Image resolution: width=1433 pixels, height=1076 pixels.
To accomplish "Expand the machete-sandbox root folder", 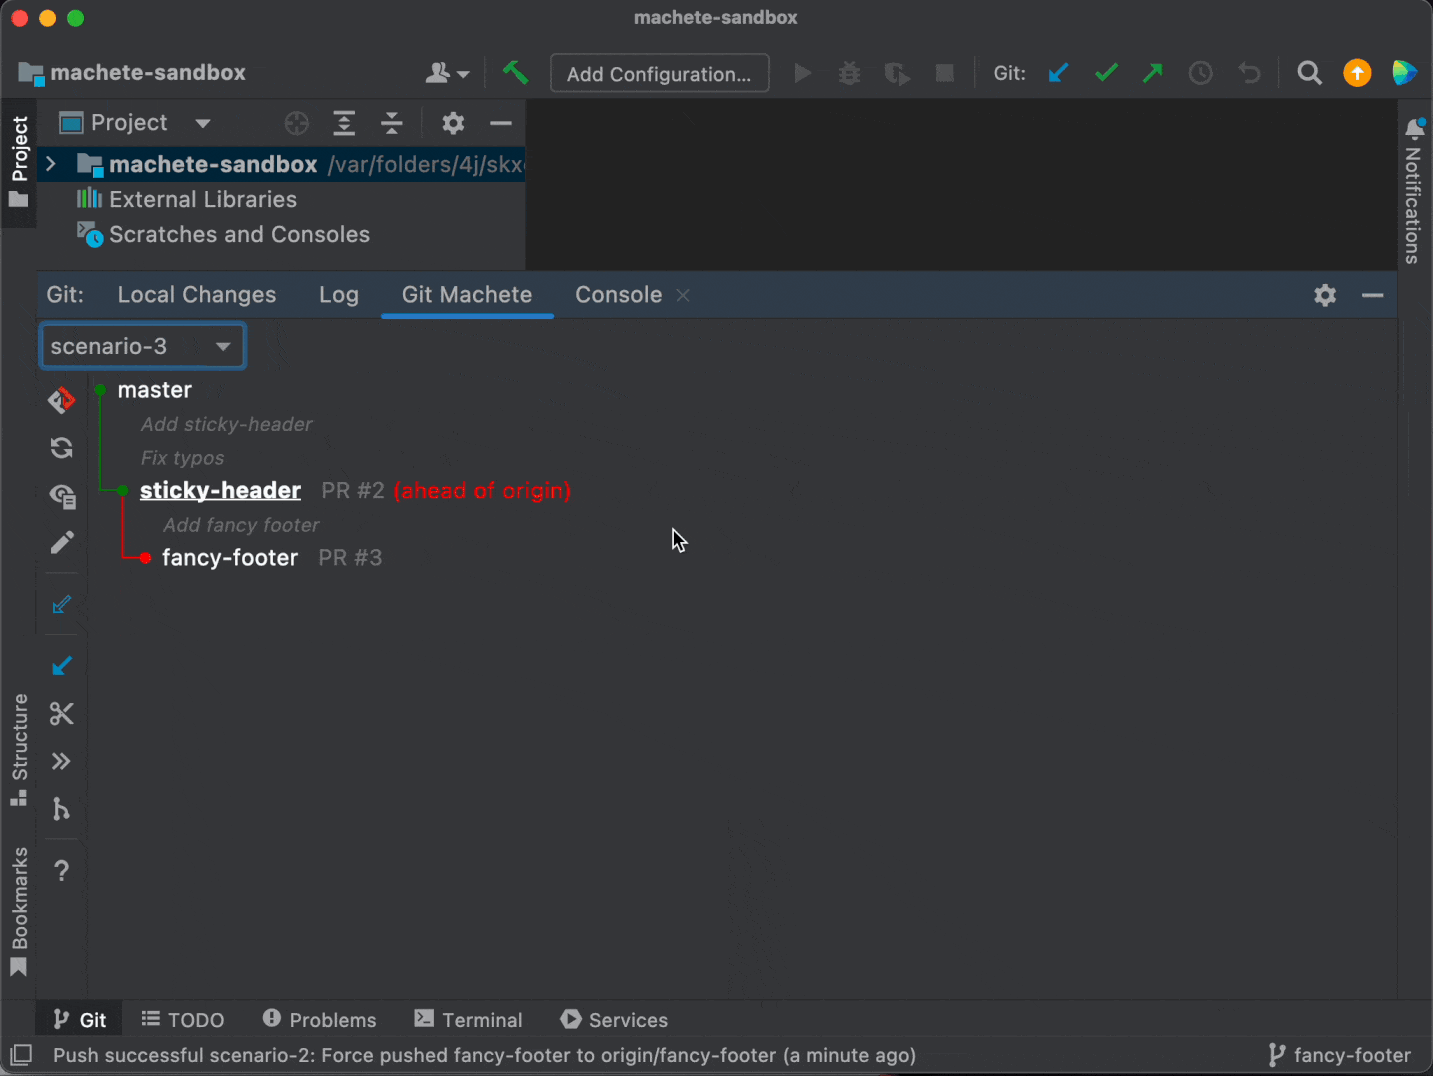I will (51, 164).
